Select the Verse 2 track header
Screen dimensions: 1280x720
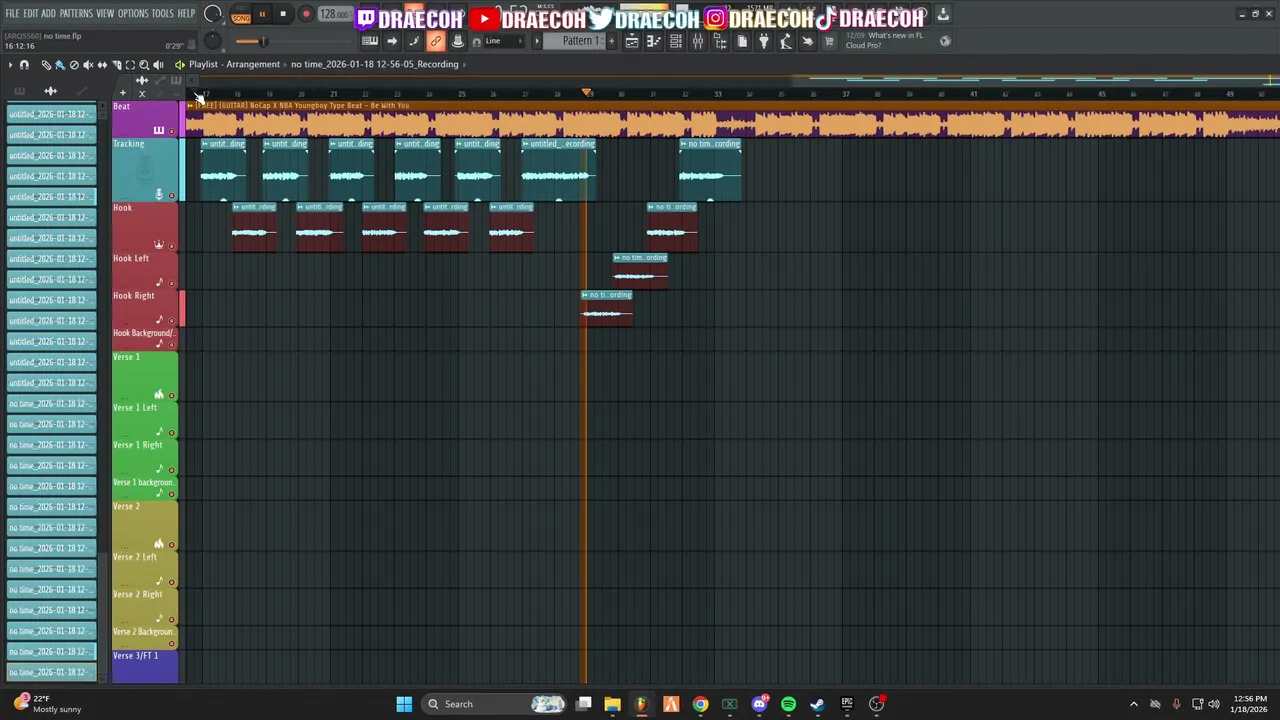[145, 525]
